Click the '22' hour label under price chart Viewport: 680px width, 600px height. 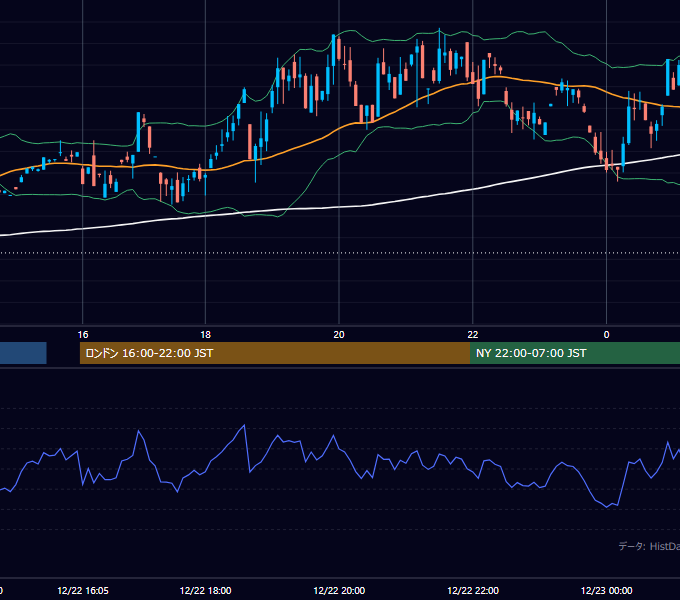[x=473, y=335]
